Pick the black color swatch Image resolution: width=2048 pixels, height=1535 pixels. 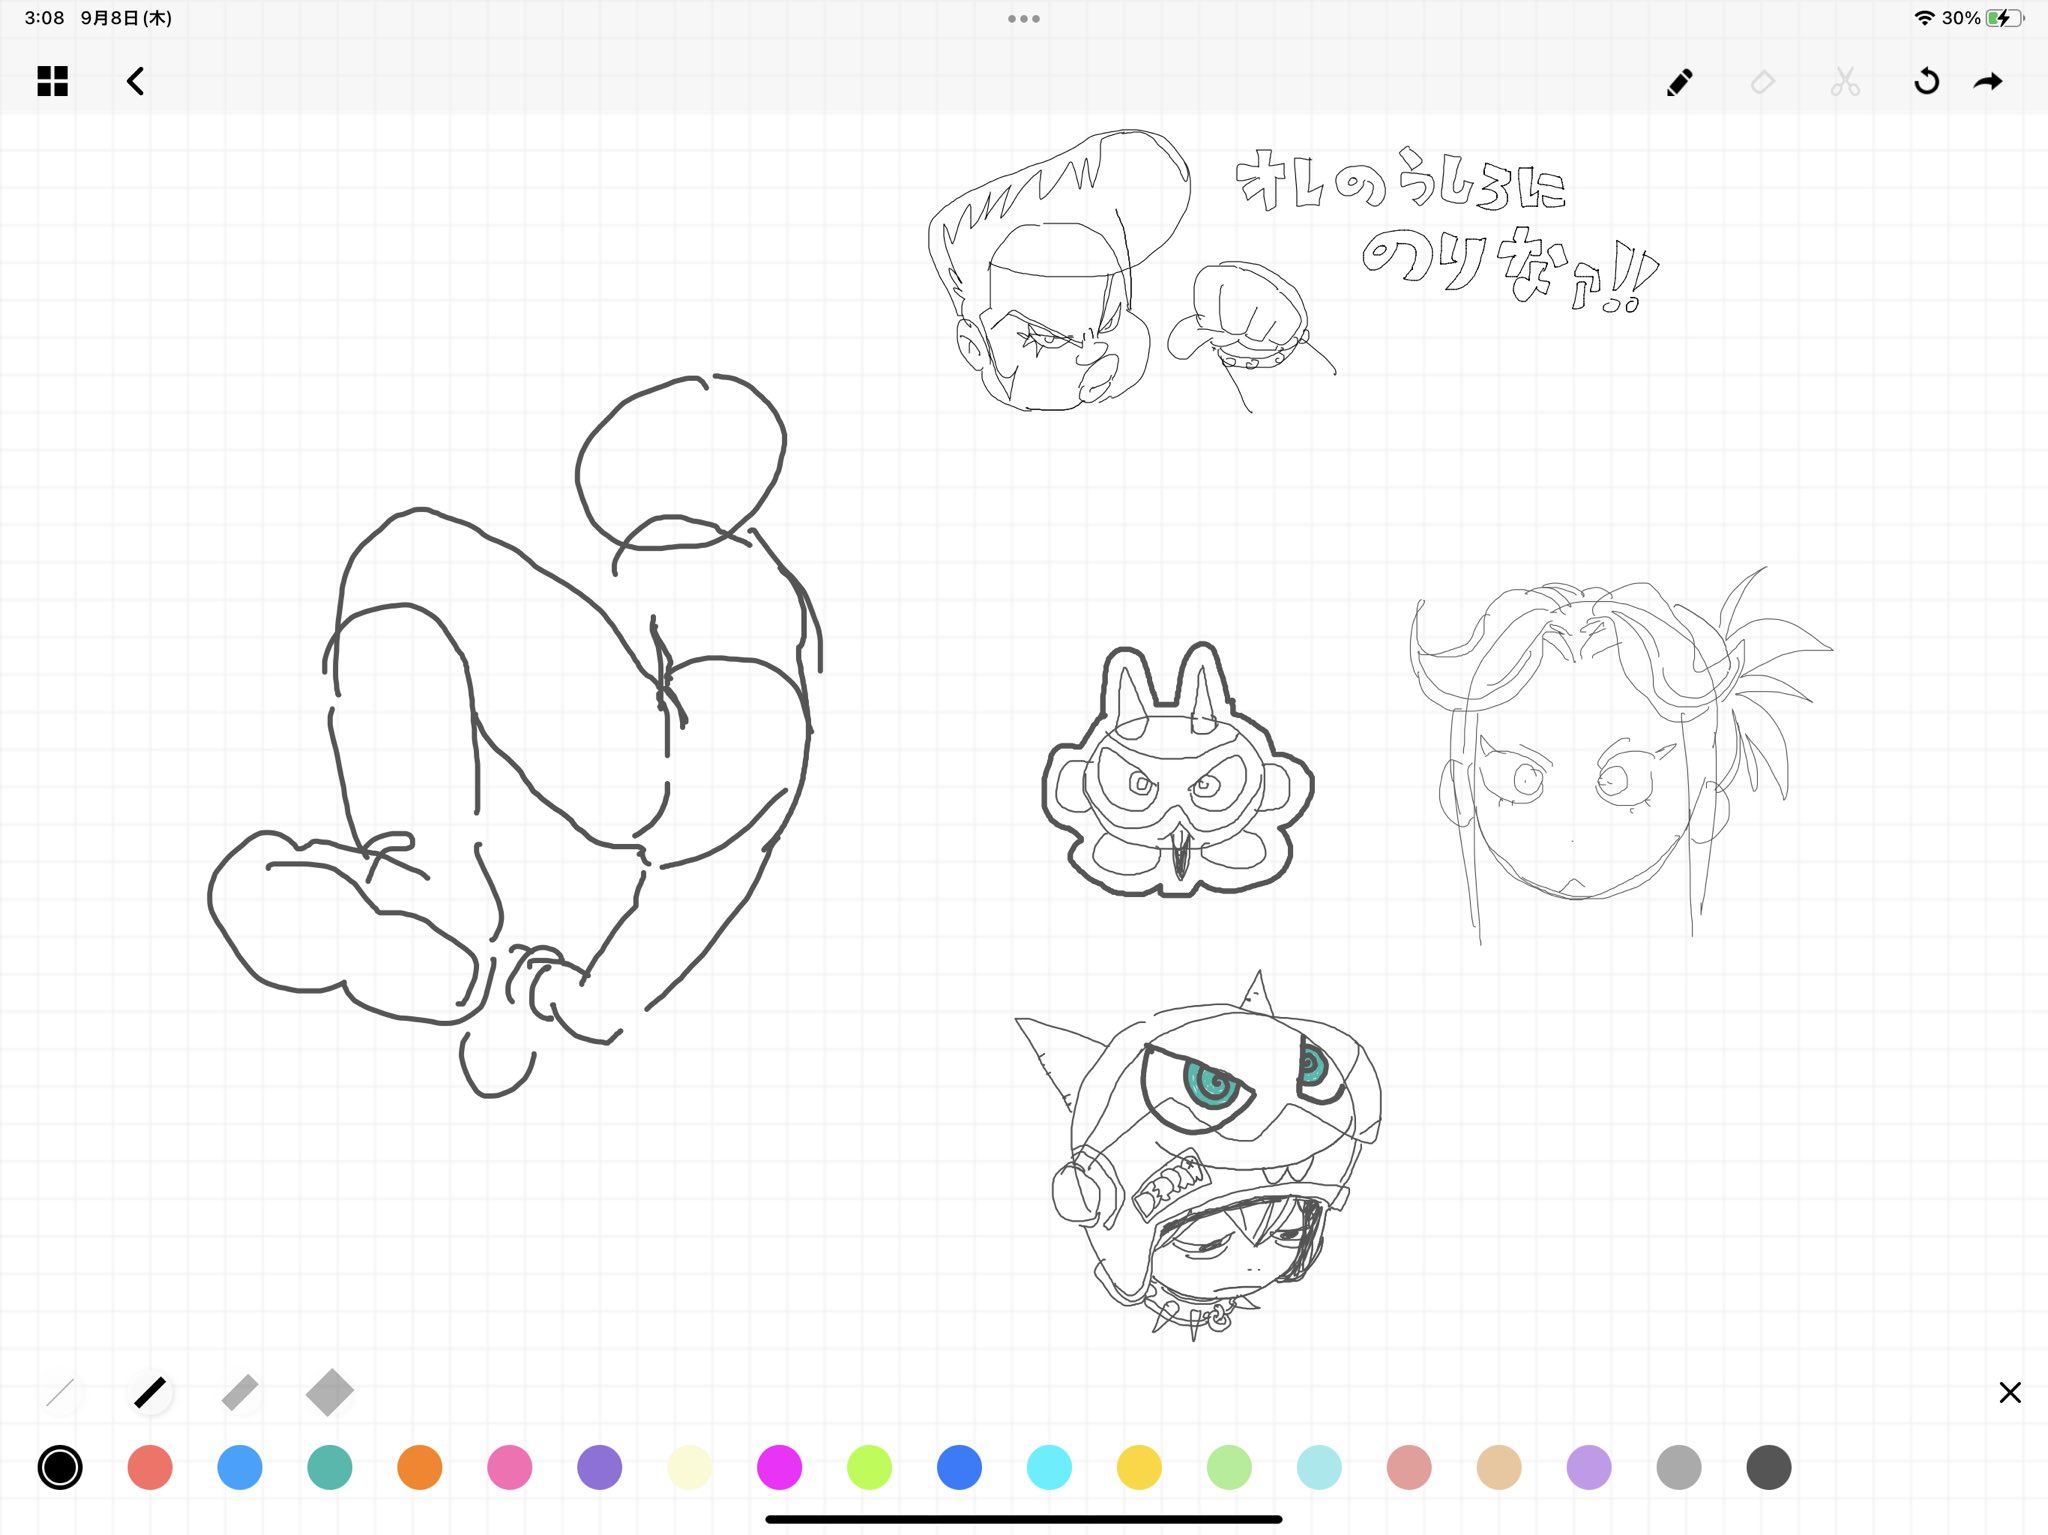(x=60, y=1467)
